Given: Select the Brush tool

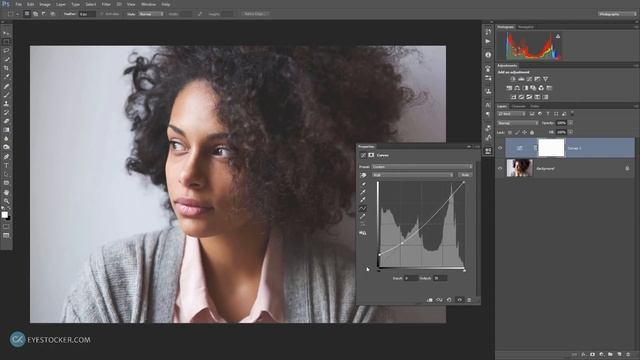Looking at the screenshot, I should coord(6,95).
